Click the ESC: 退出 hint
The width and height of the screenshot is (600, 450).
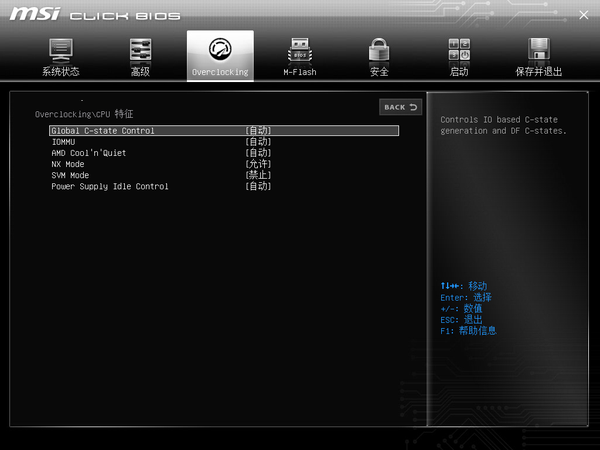[461, 320]
